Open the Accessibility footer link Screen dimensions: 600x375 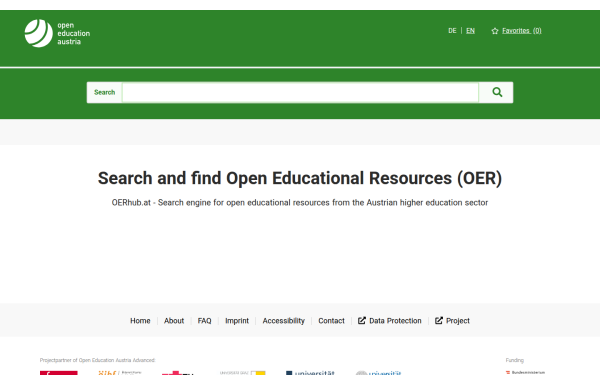[x=284, y=321]
